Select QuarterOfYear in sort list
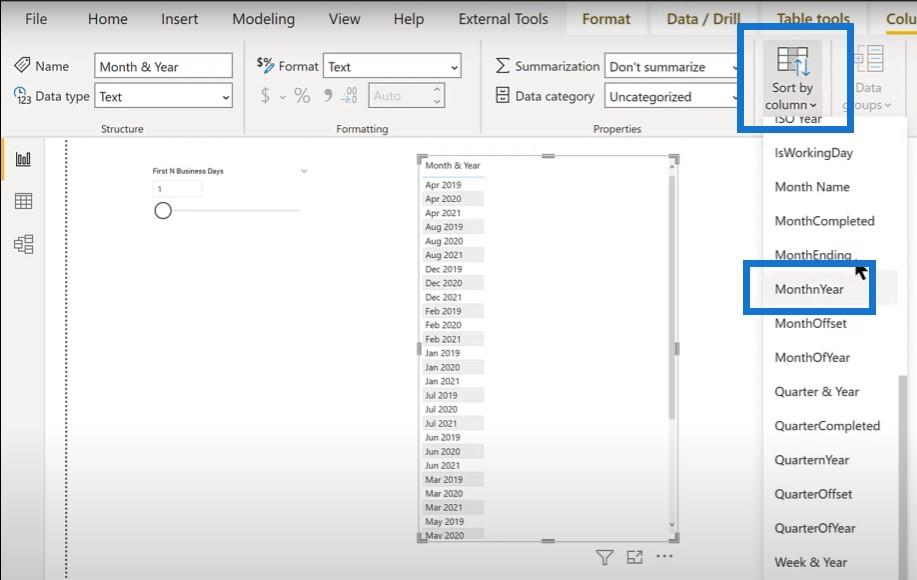 click(815, 528)
